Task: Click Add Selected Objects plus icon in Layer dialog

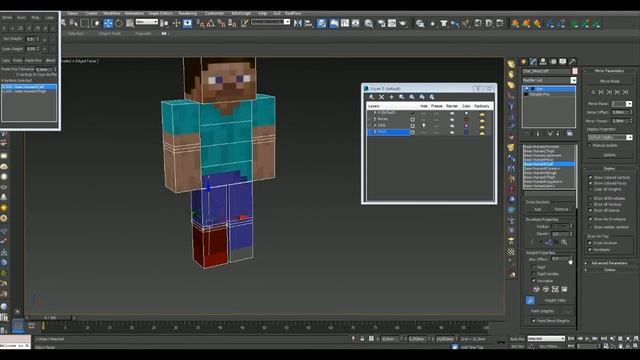Action: [391, 97]
